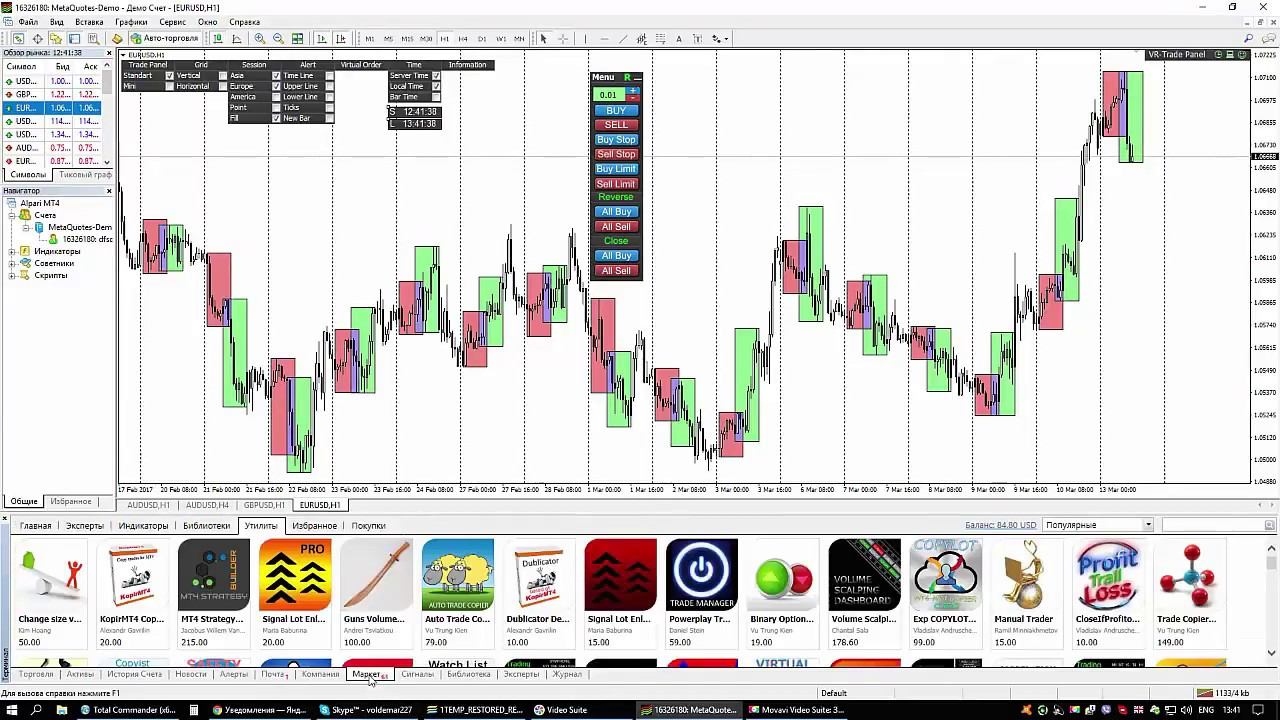The image size is (1280, 720).
Task: Click the zoom out magnifier toolbar icon
Action: point(278,39)
